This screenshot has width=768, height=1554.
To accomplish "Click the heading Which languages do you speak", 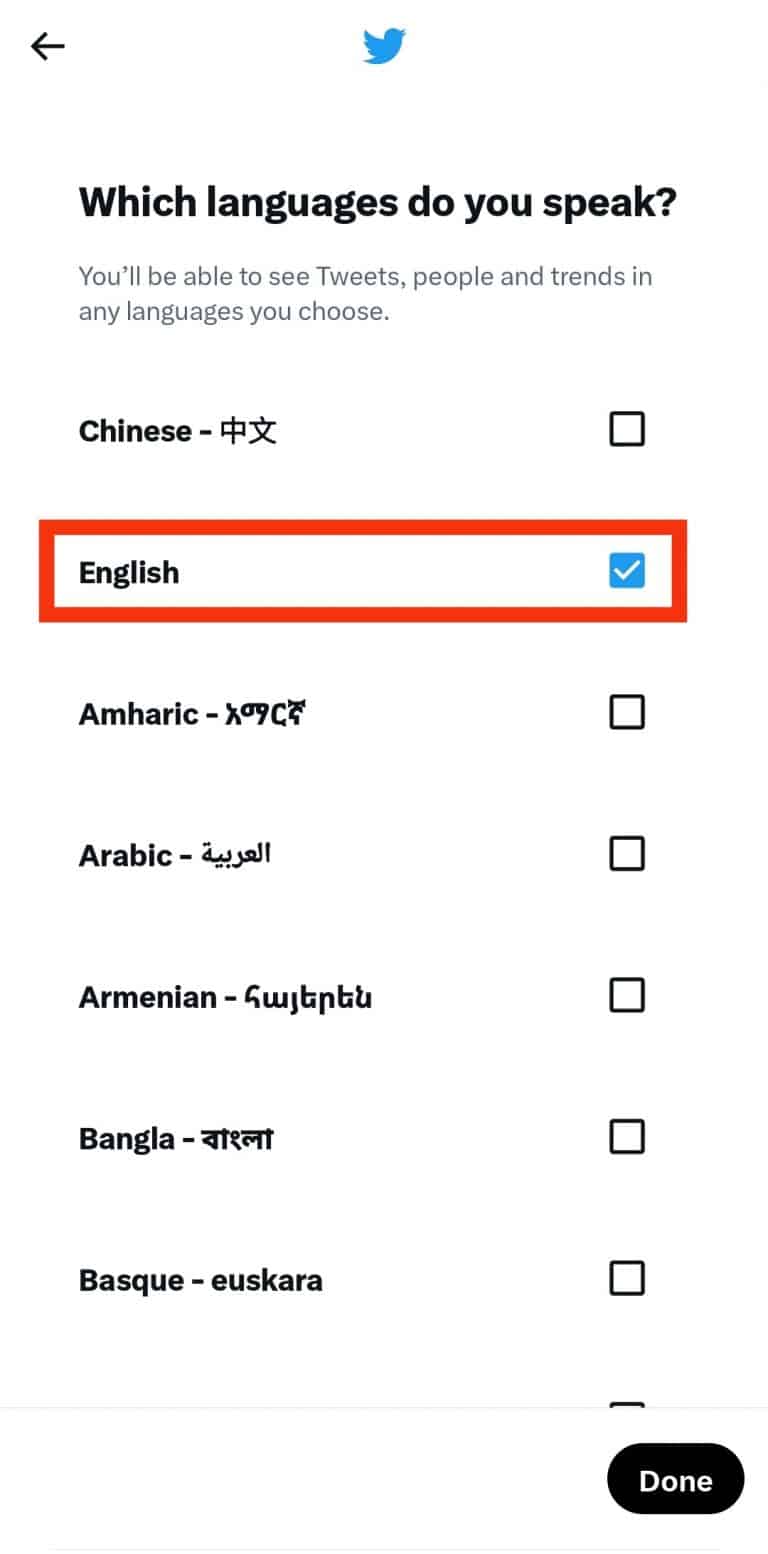I will [378, 202].
